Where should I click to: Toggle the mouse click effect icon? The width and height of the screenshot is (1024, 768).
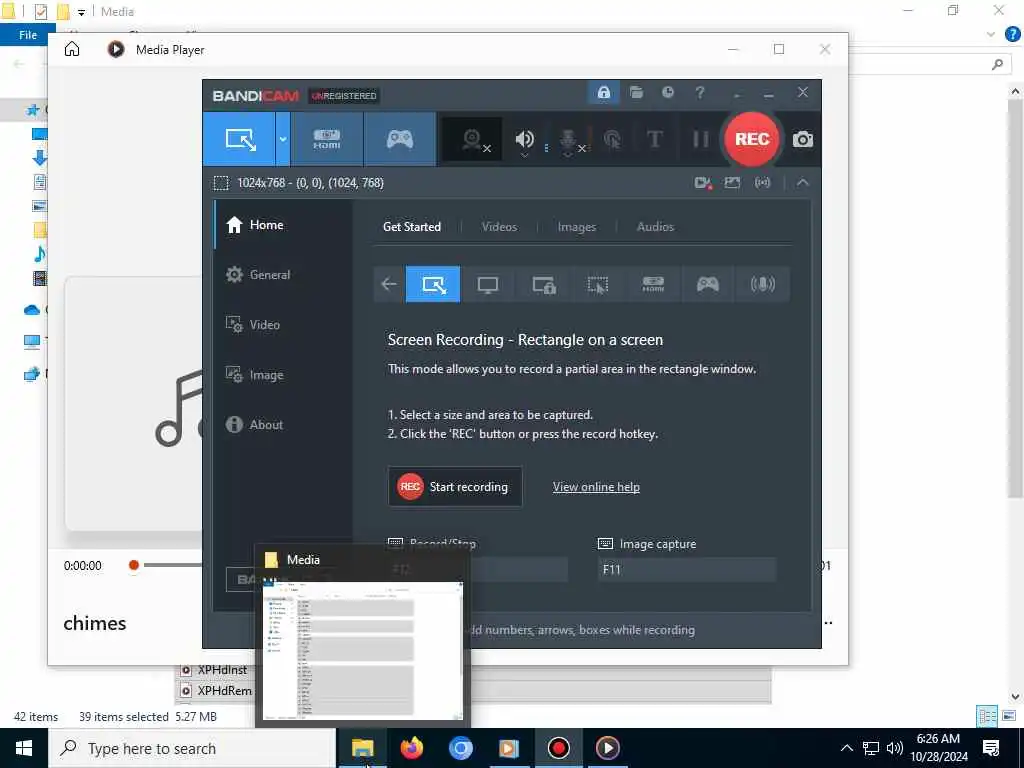tap(613, 139)
